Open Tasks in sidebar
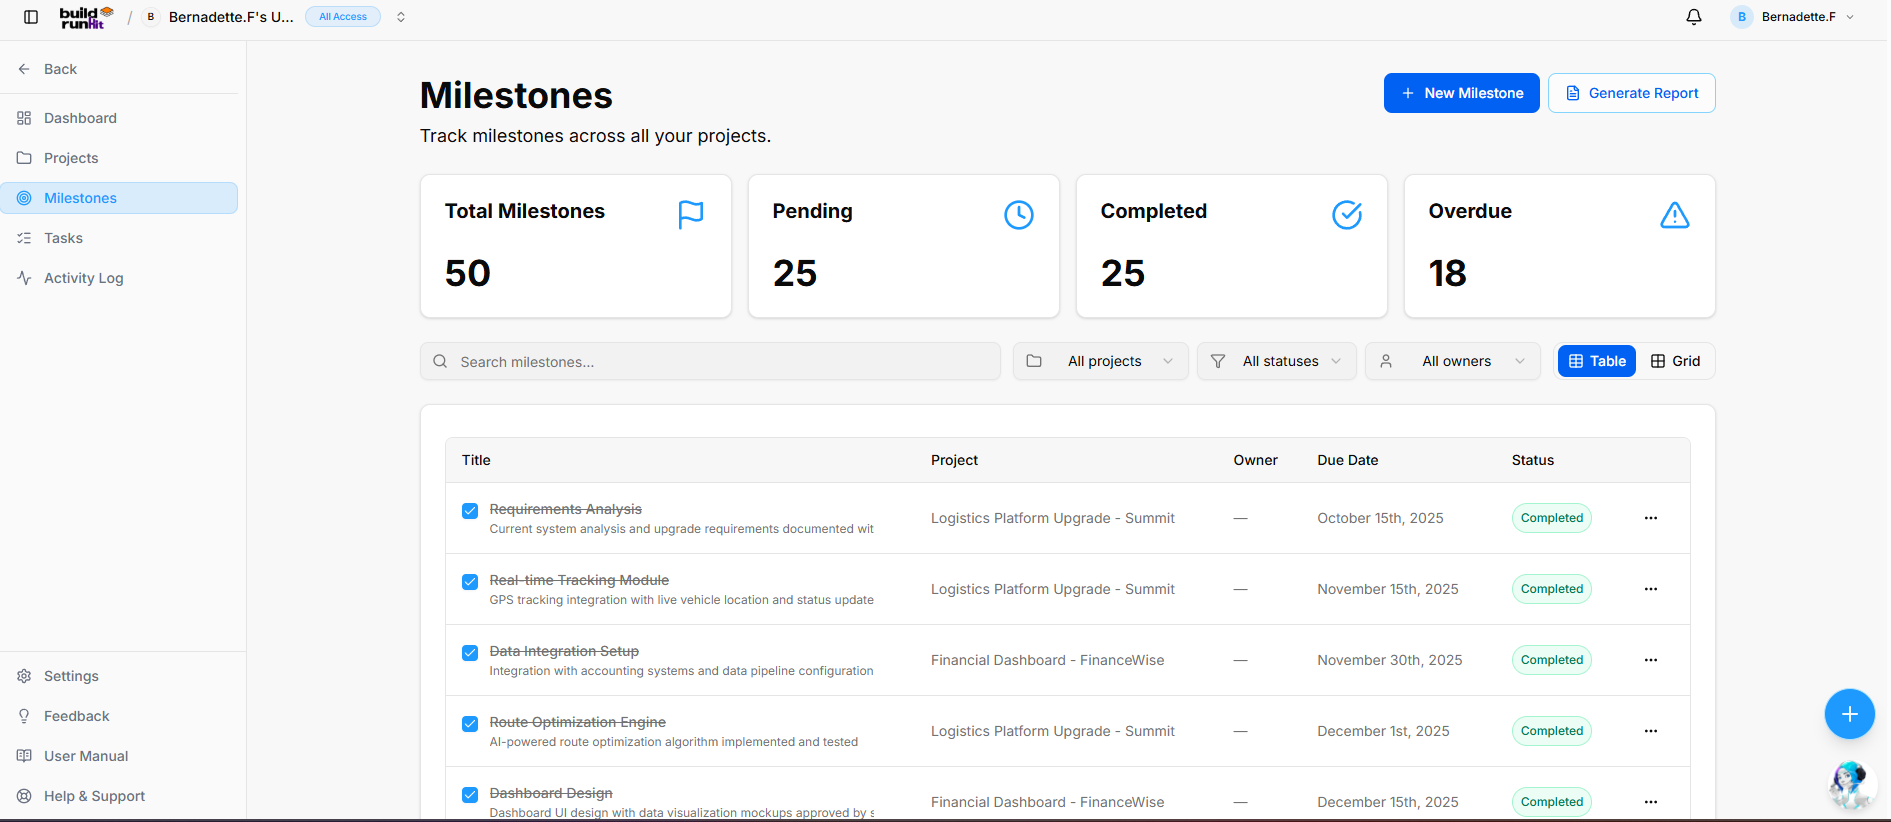This screenshot has width=1891, height=822. coord(119,238)
